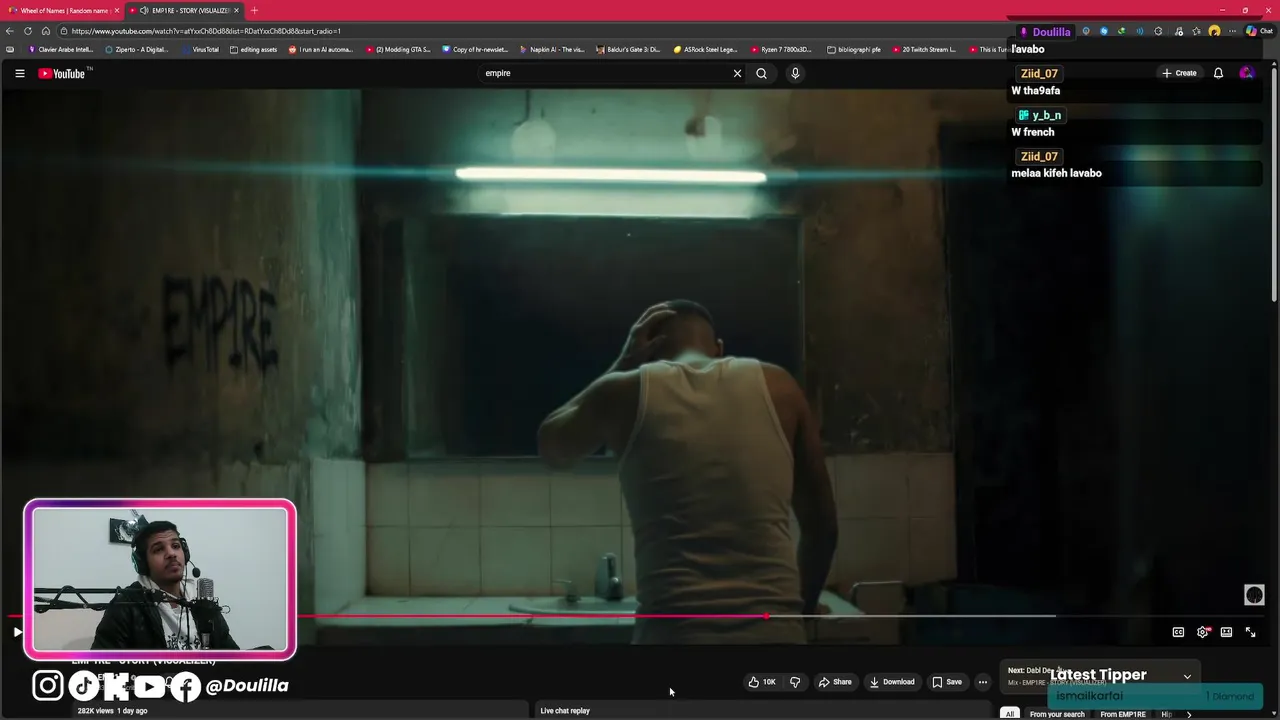Open the browser extensions hexagon icon
This screenshot has height=720, width=1280.
point(1158,31)
